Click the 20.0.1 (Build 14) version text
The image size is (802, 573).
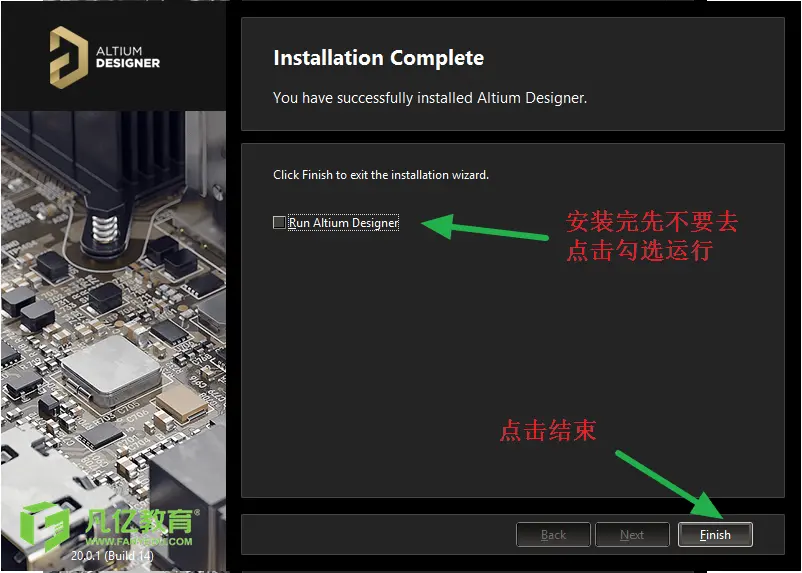coord(112,555)
